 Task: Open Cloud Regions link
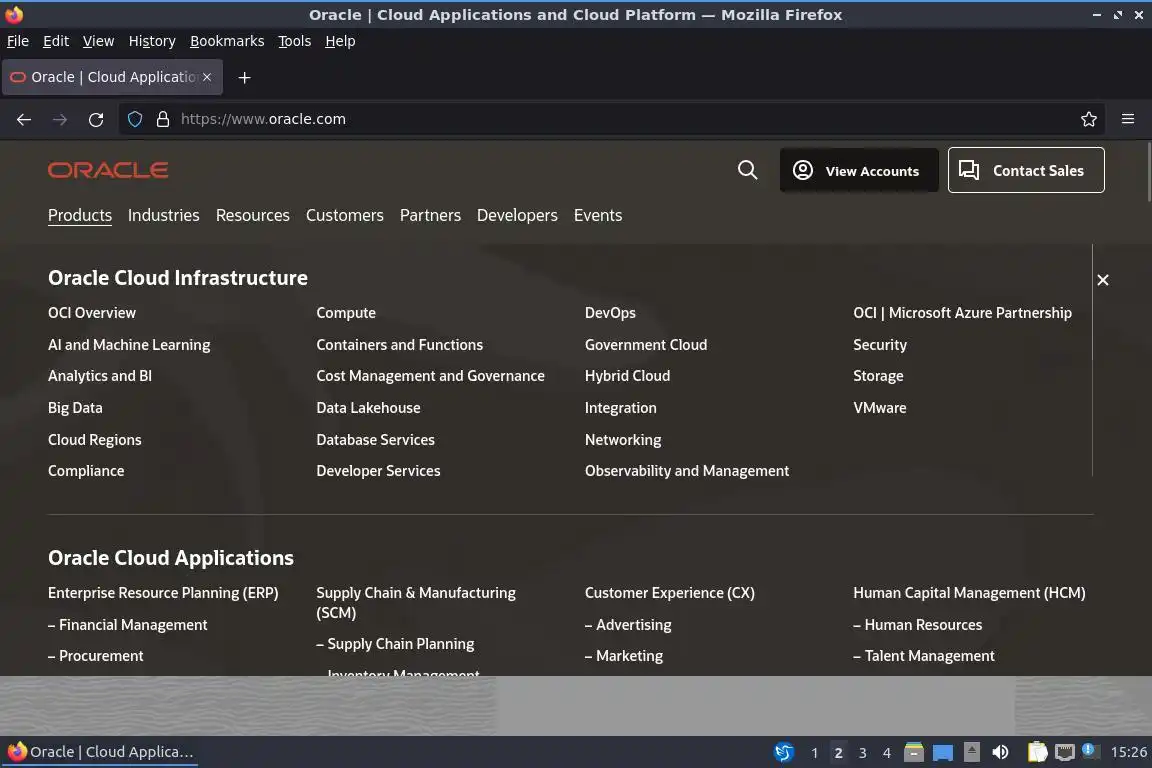click(x=95, y=439)
